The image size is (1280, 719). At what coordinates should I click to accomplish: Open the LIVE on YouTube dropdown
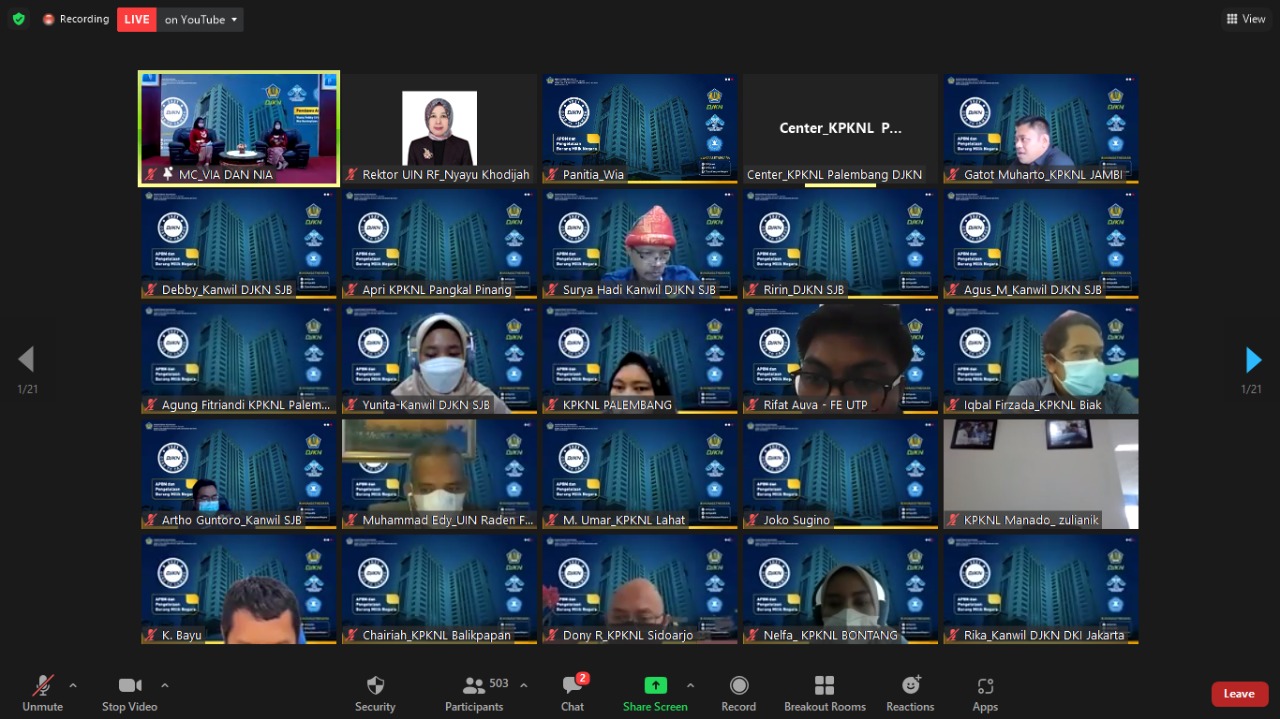click(200, 19)
